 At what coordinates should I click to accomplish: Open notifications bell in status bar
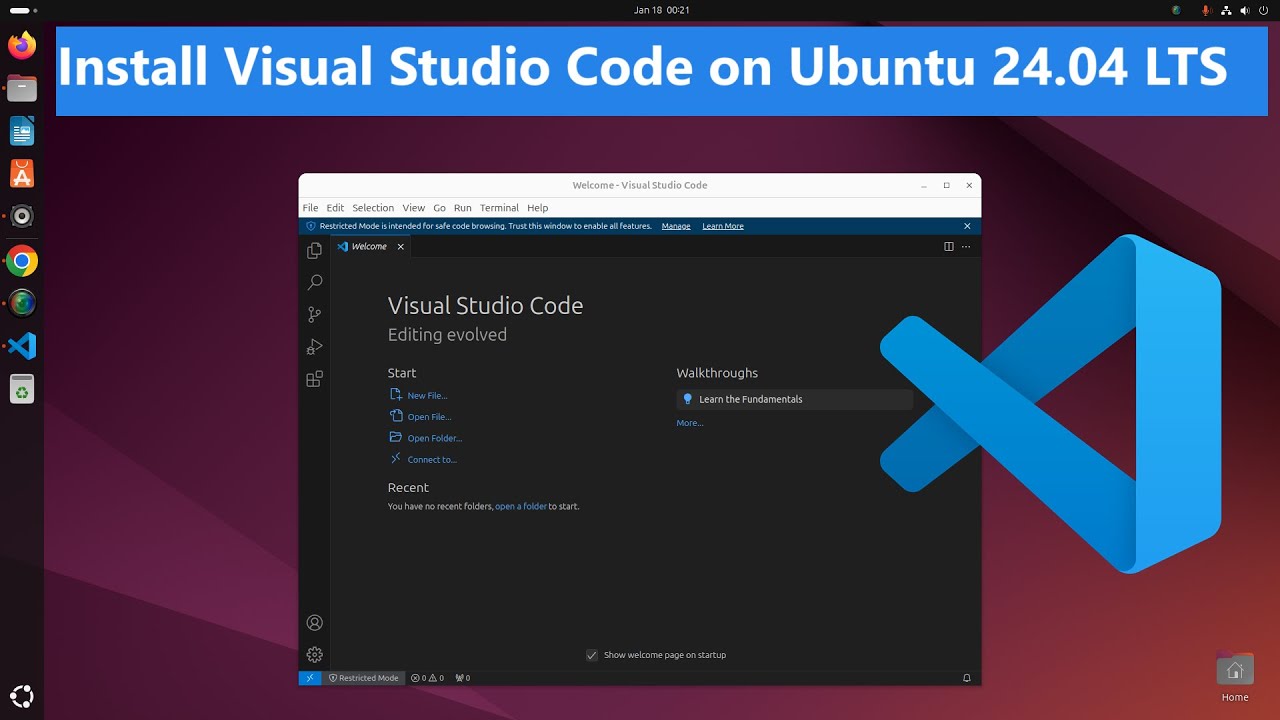tap(966, 678)
